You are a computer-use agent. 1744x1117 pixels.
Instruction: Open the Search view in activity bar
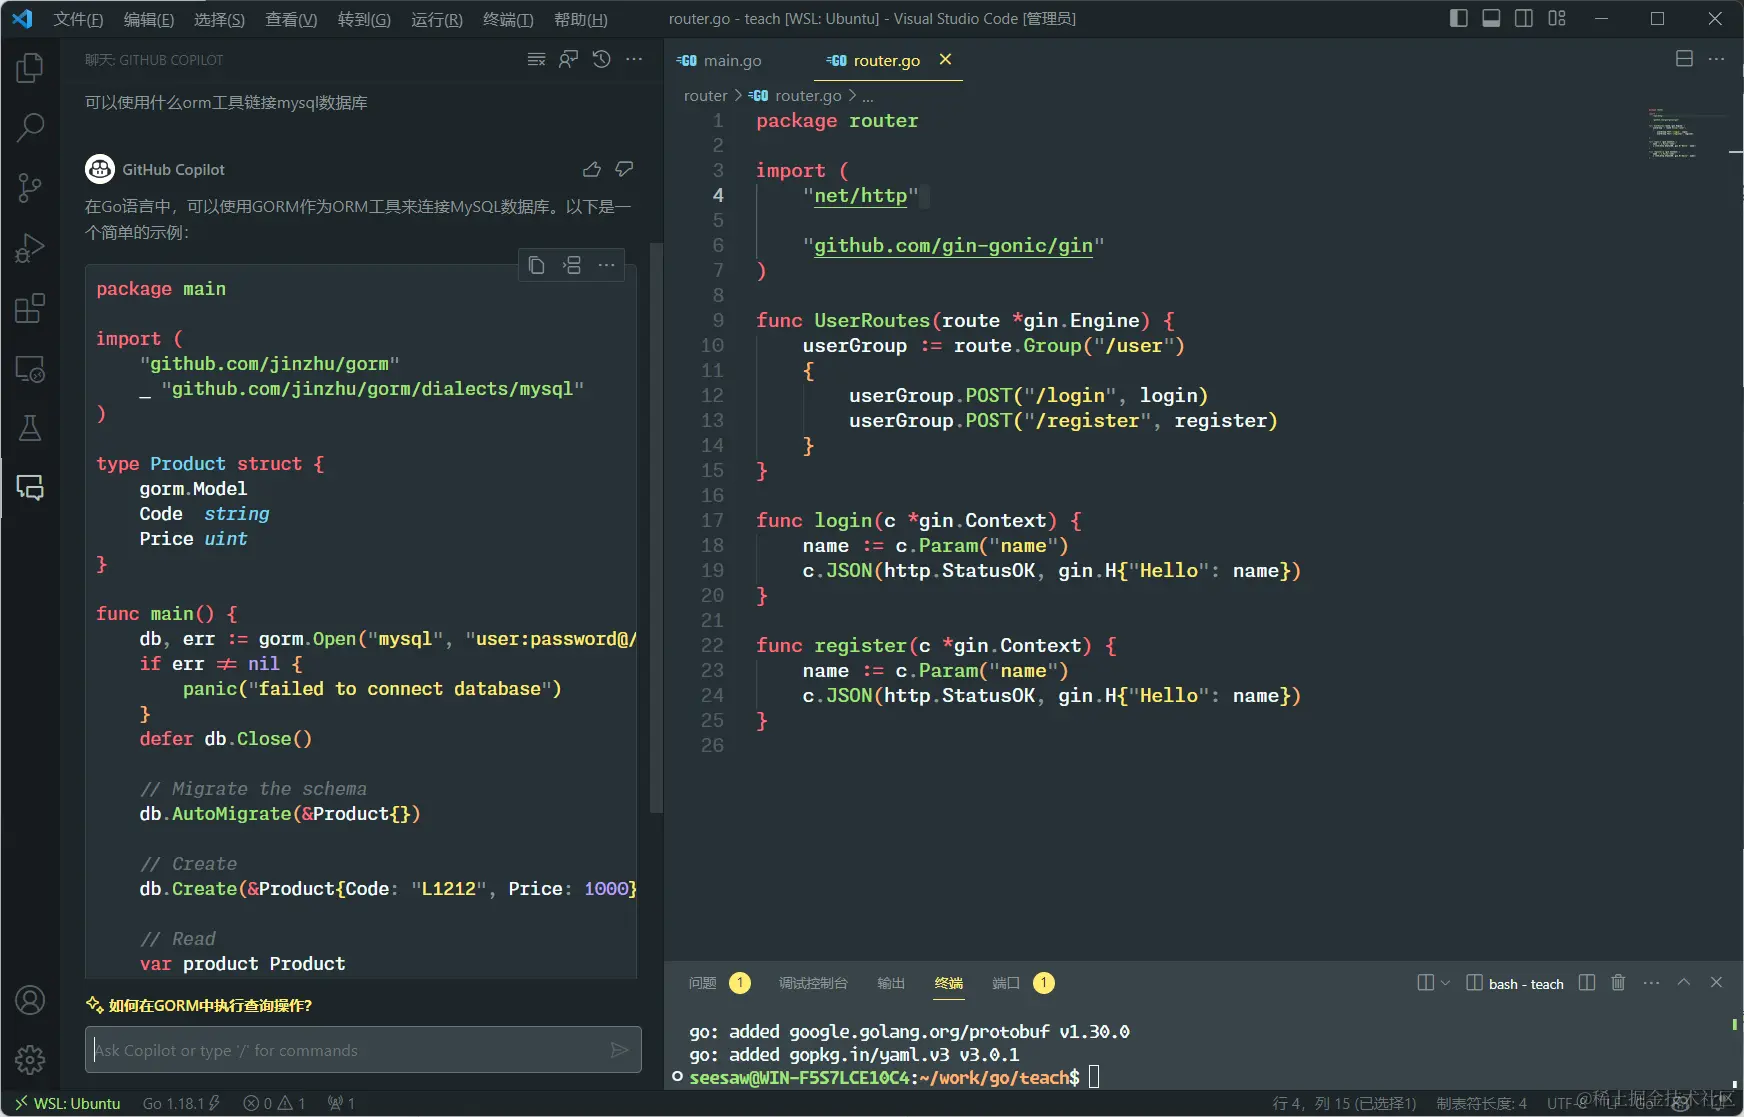(x=30, y=127)
